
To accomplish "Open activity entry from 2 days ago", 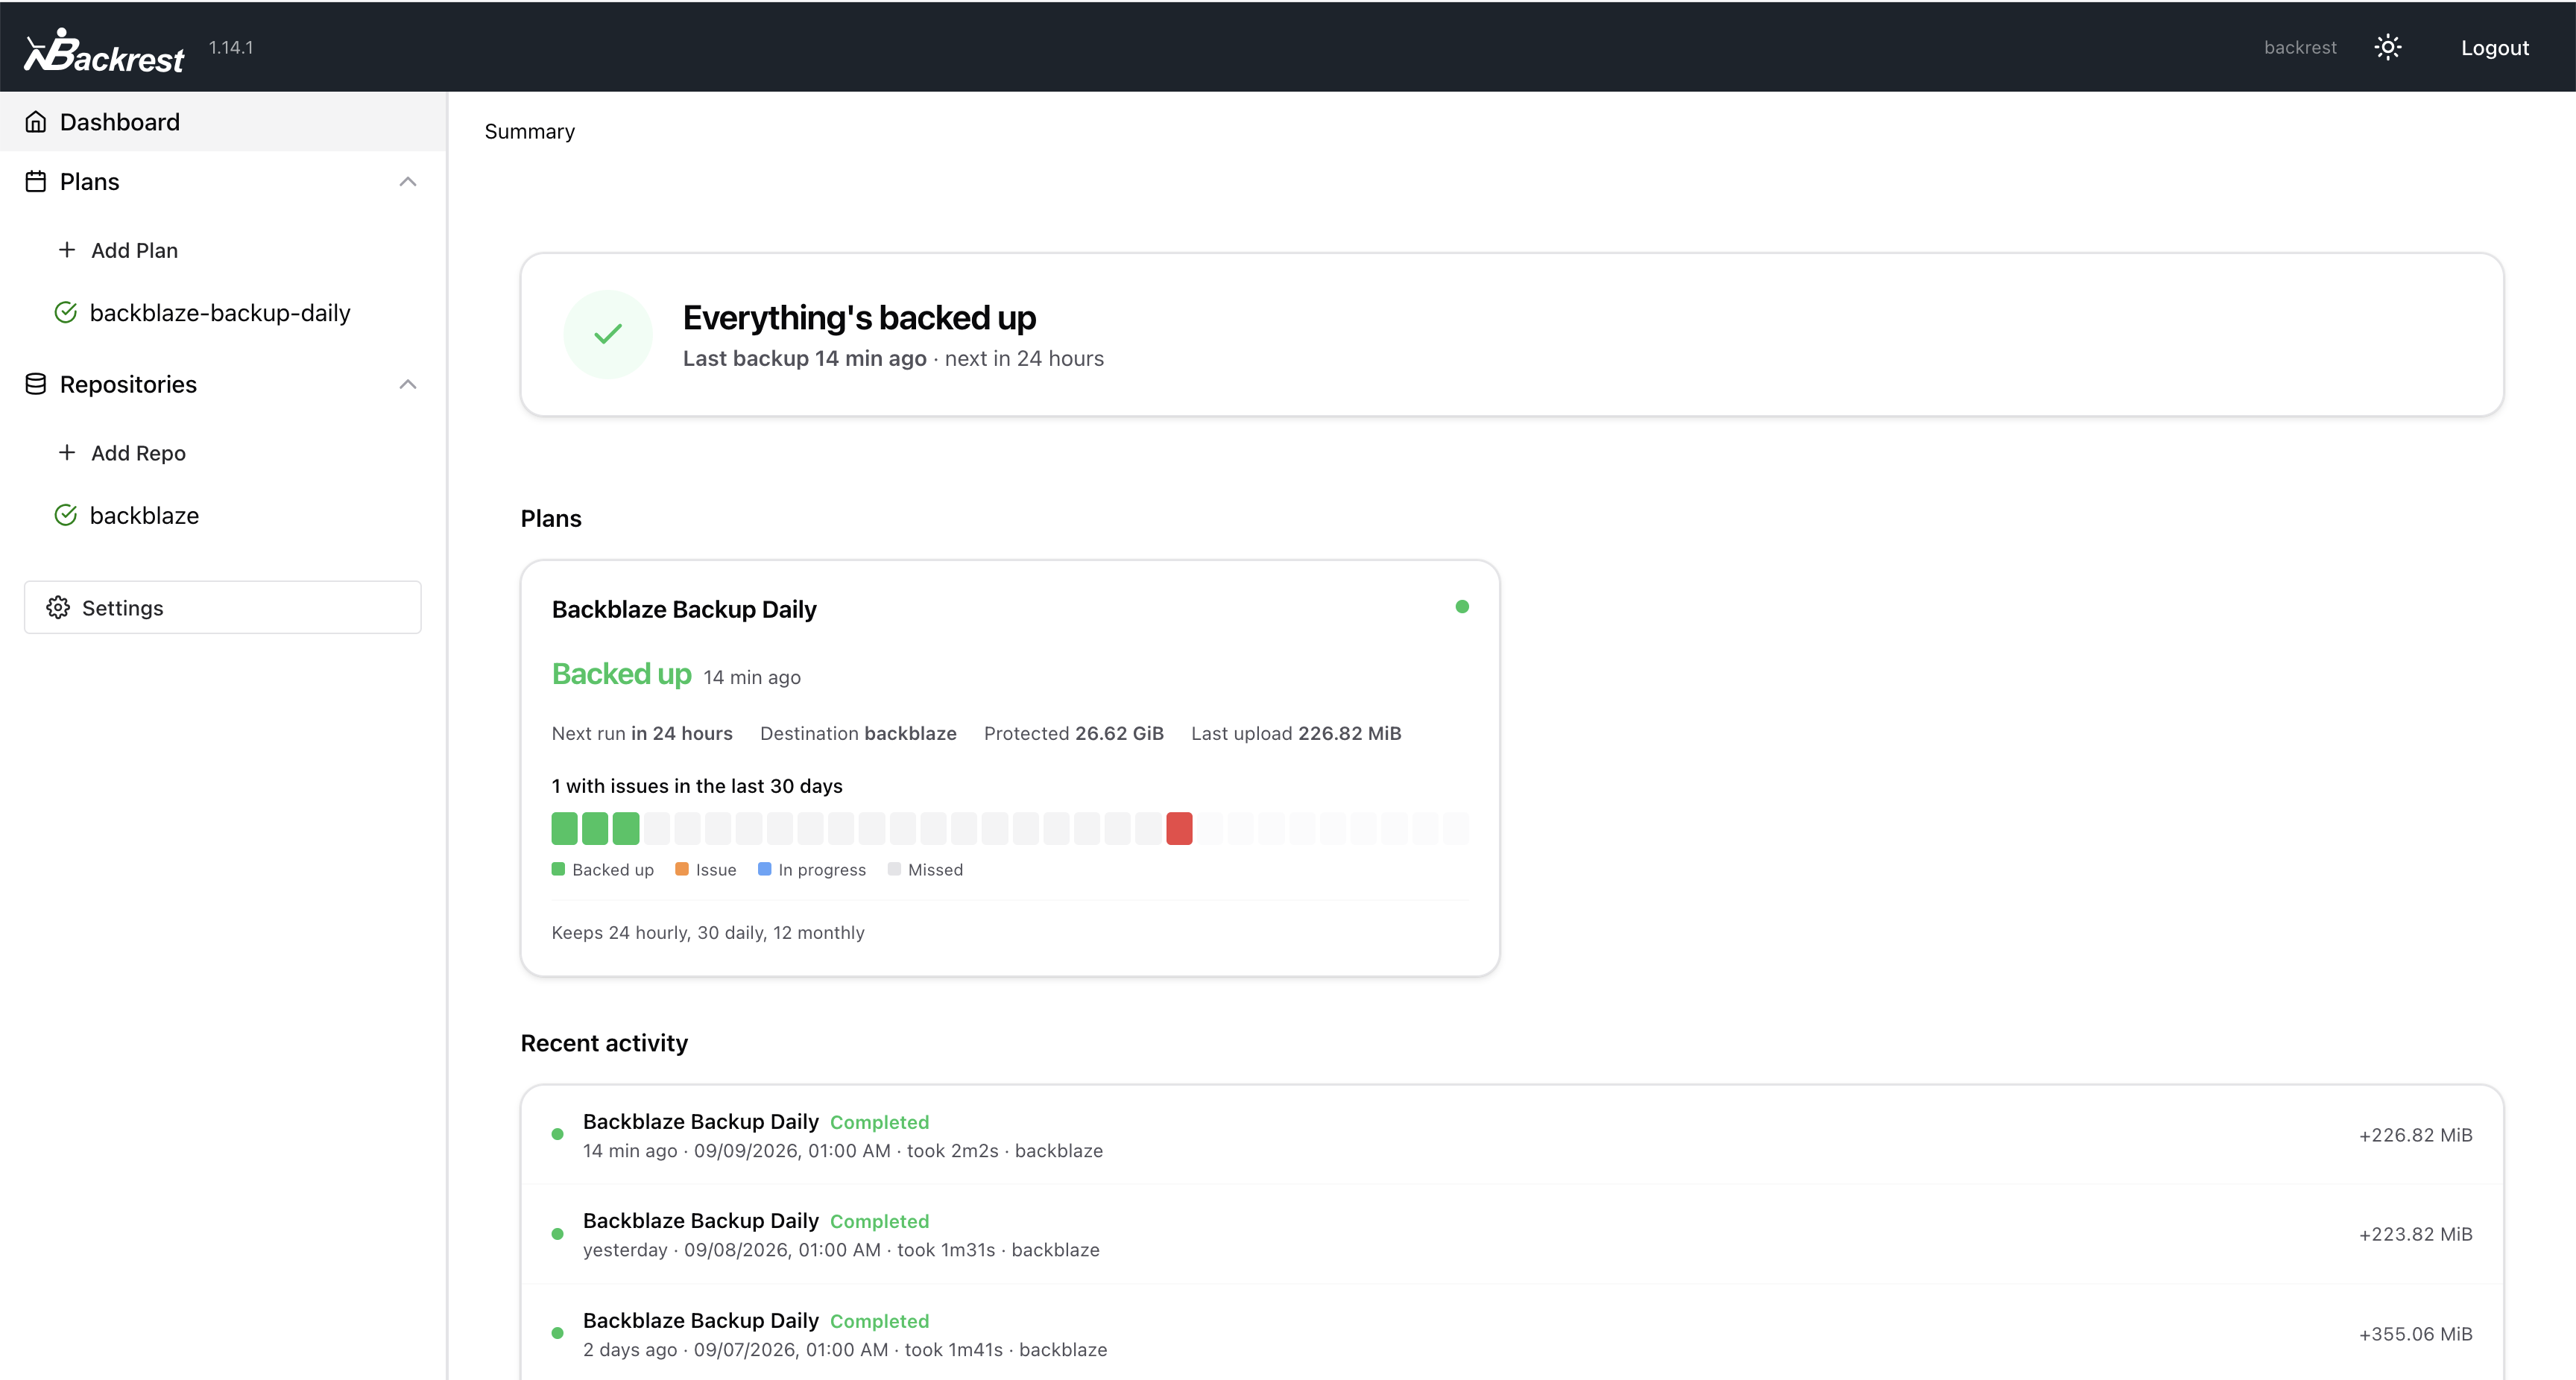I will (1512, 1334).
